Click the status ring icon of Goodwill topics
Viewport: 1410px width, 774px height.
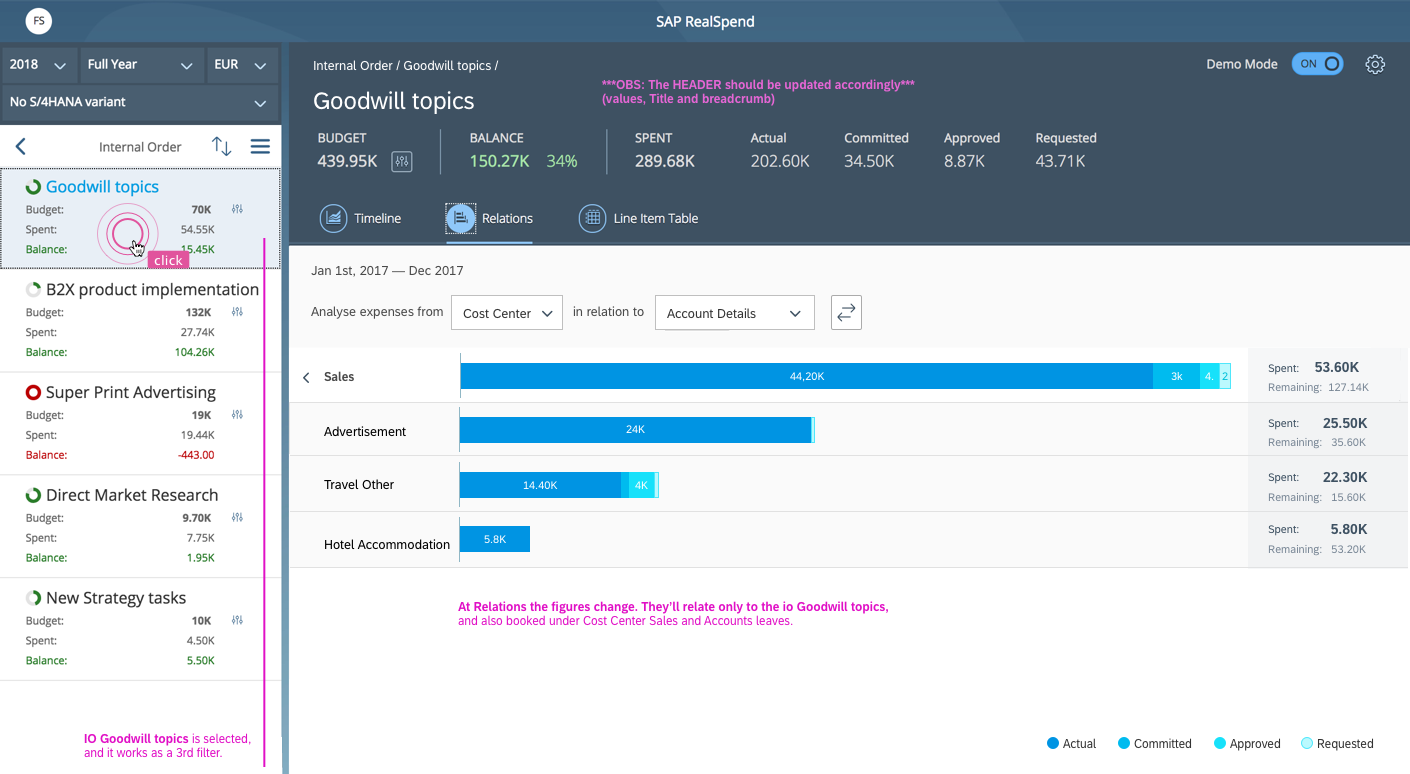(33, 187)
